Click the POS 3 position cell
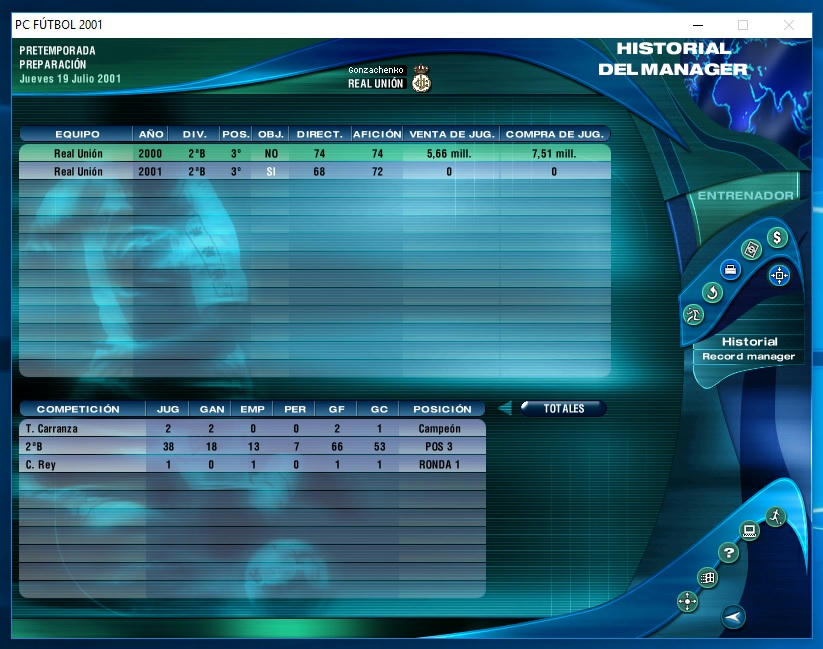823x649 pixels. (439, 446)
